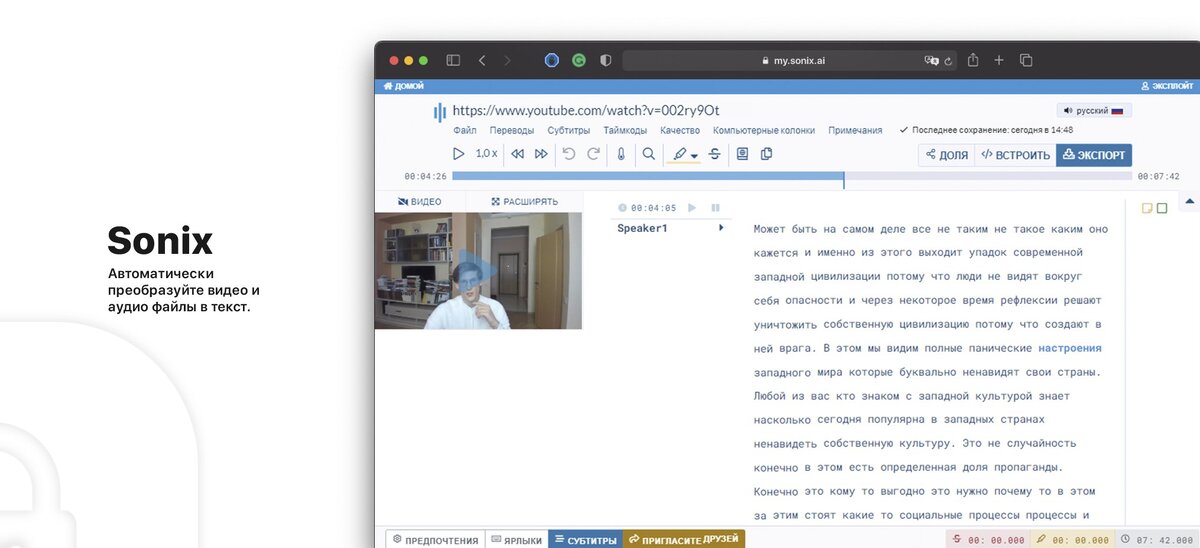This screenshot has height=548, width=1200.
Task: Open a new tab with plus icon
Action: click(999, 60)
